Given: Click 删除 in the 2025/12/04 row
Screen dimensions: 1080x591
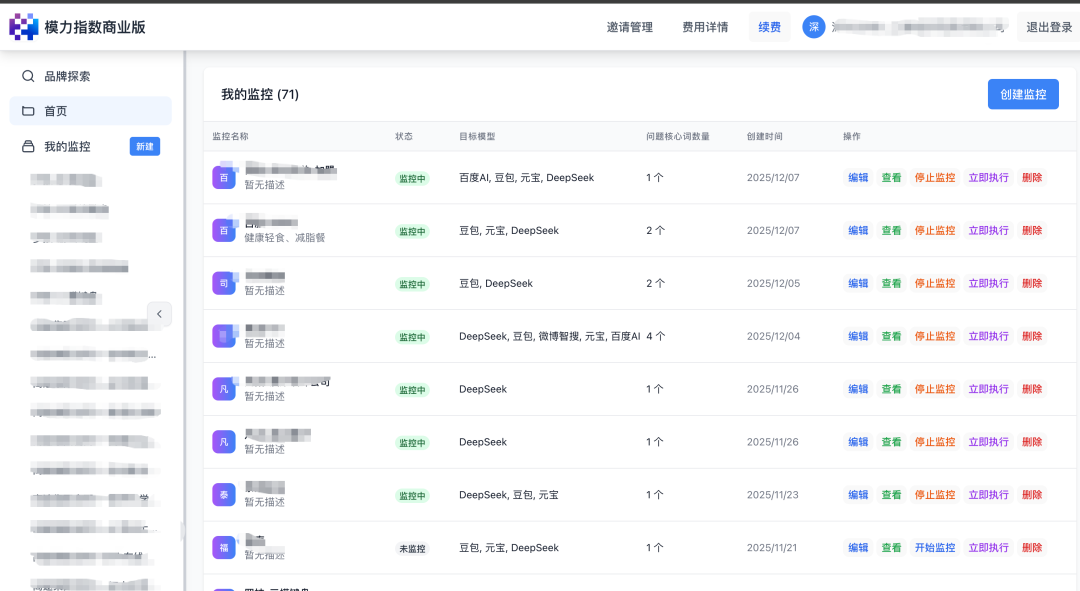Looking at the screenshot, I should click(x=1032, y=336).
